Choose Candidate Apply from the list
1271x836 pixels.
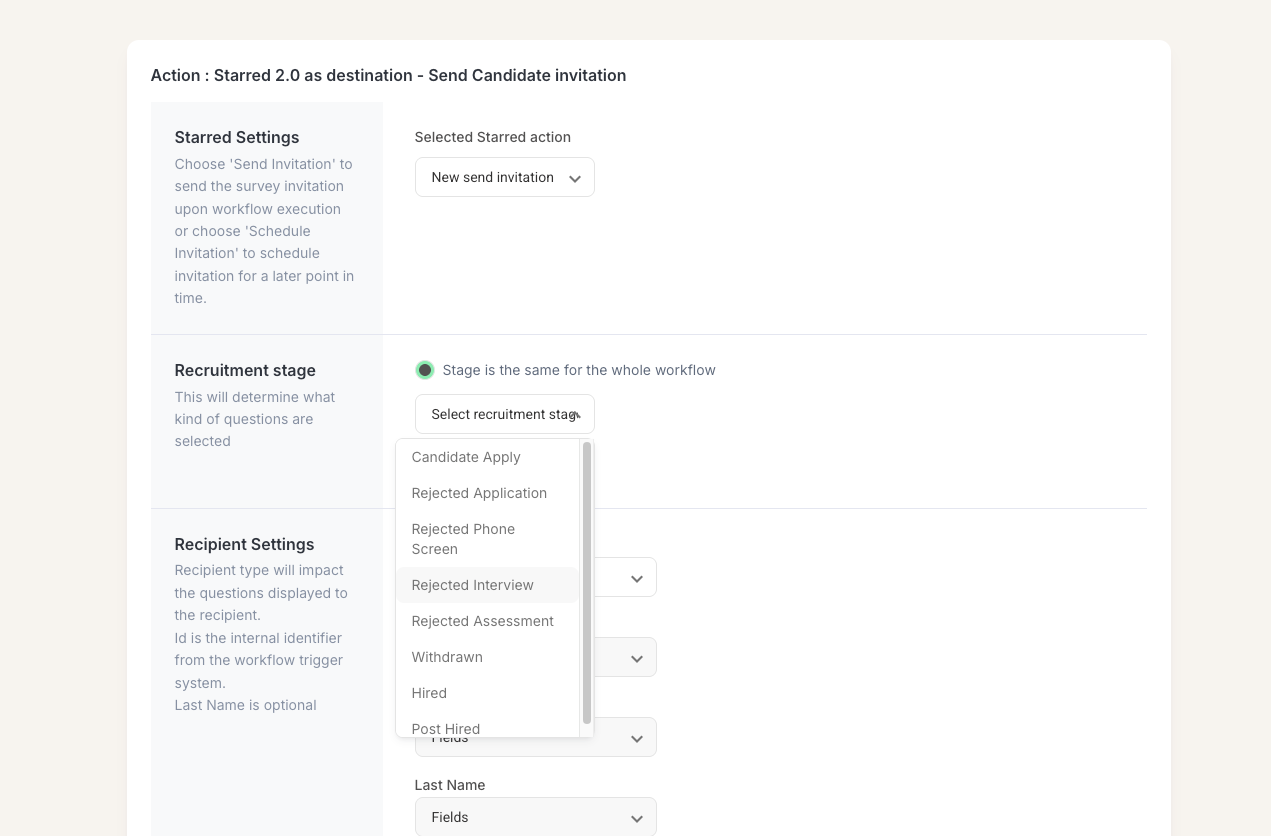[487, 457]
